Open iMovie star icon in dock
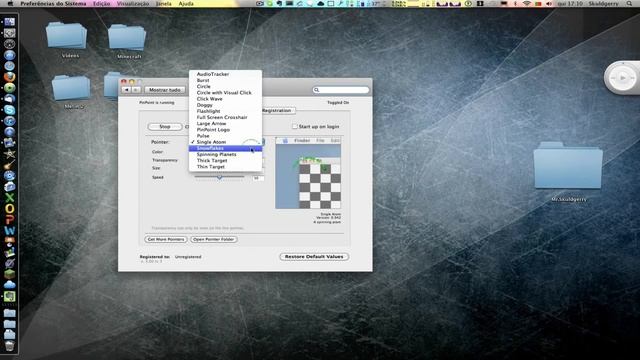640x360 pixels. pyautogui.click(x=9, y=154)
